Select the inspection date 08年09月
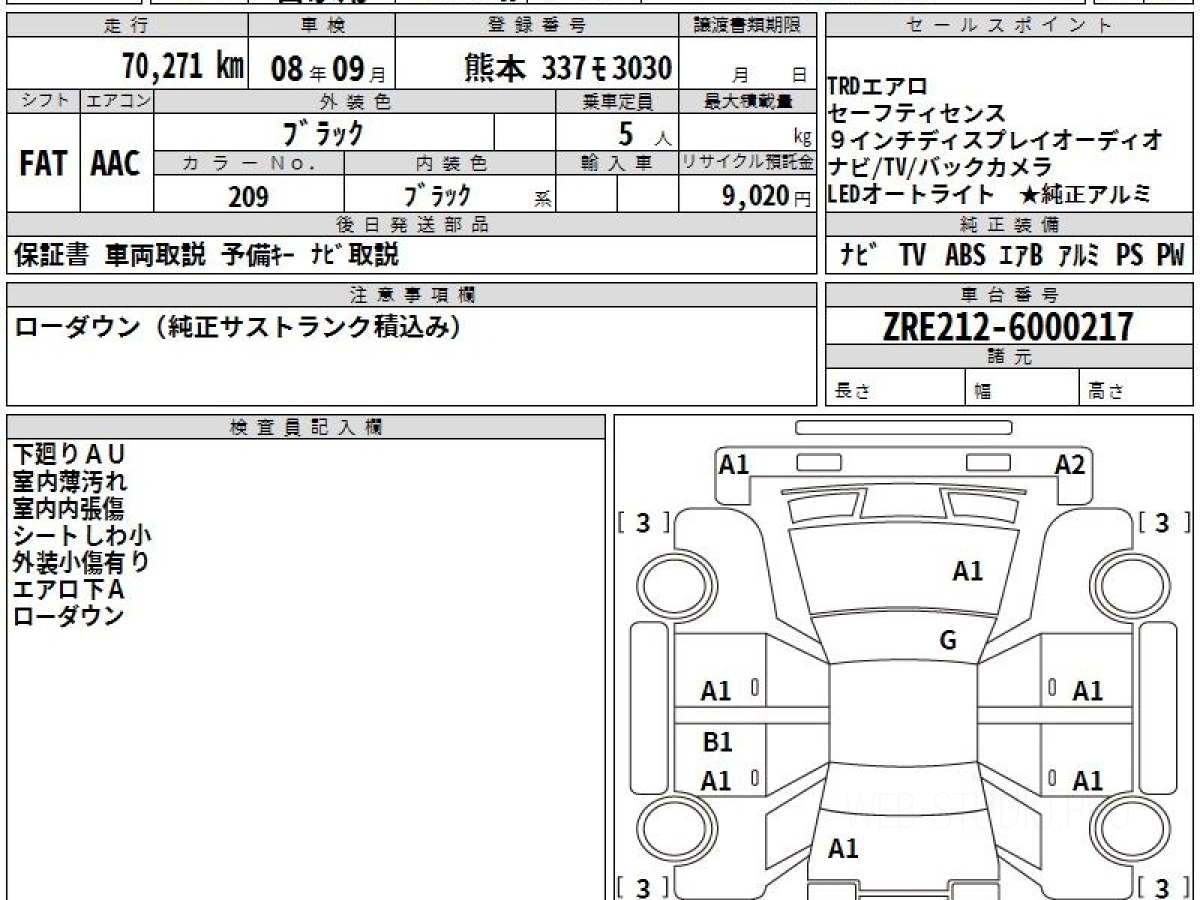Image resolution: width=1200 pixels, height=900 pixels. pos(329,70)
